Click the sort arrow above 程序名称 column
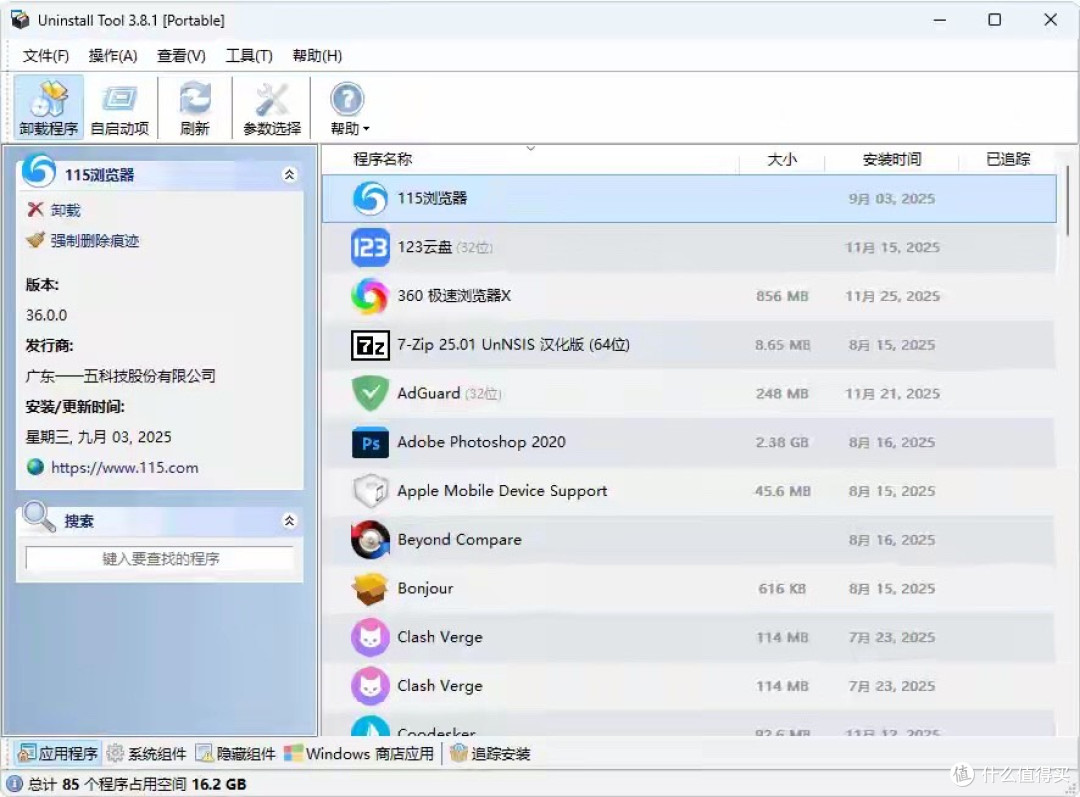1080x797 pixels. point(530,148)
